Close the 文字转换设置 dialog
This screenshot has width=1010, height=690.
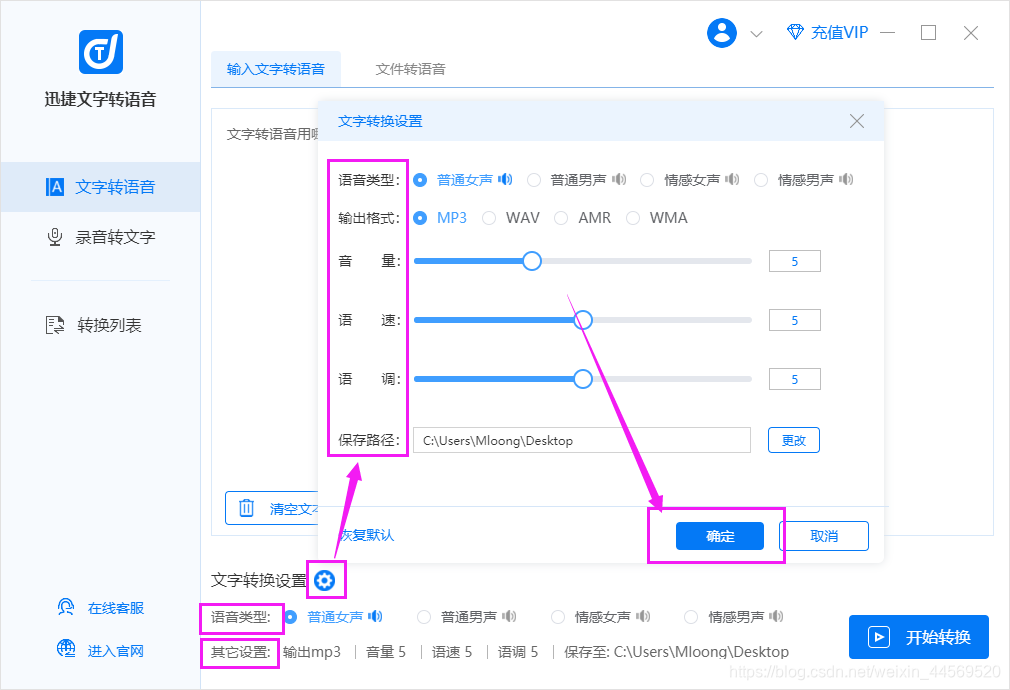(857, 121)
